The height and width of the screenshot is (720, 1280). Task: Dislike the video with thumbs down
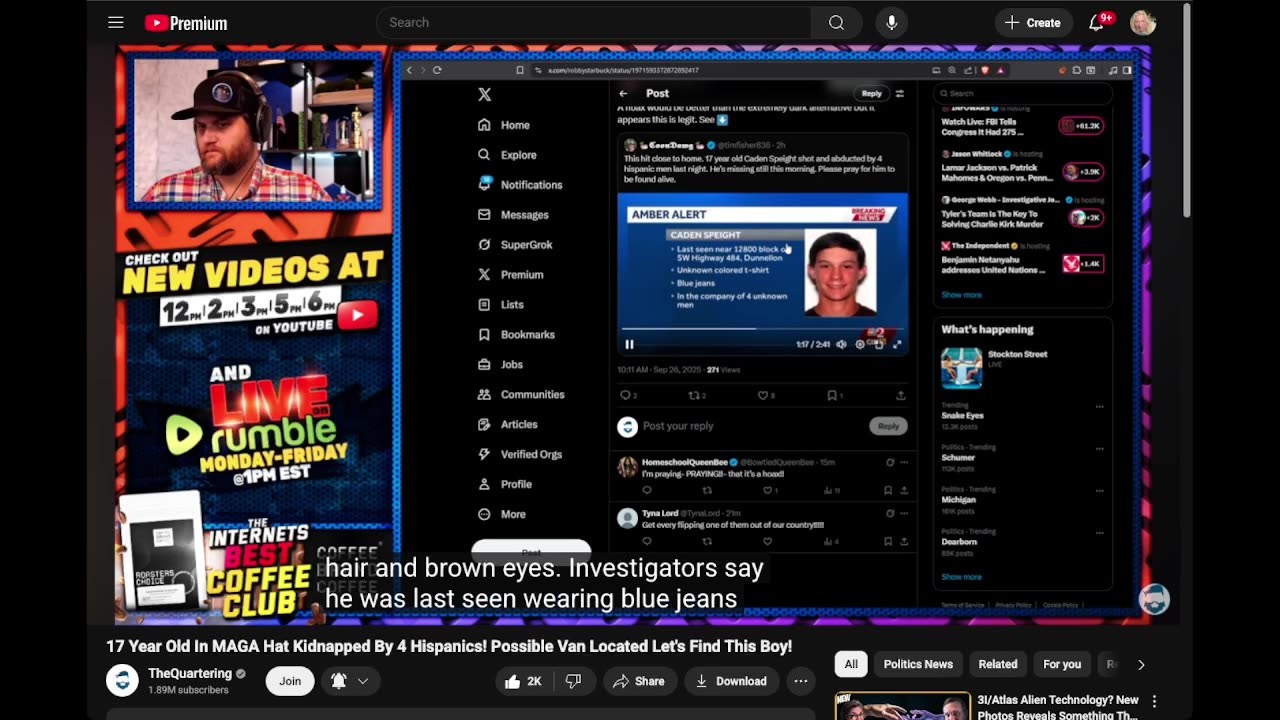pyautogui.click(x=573, y=681)
